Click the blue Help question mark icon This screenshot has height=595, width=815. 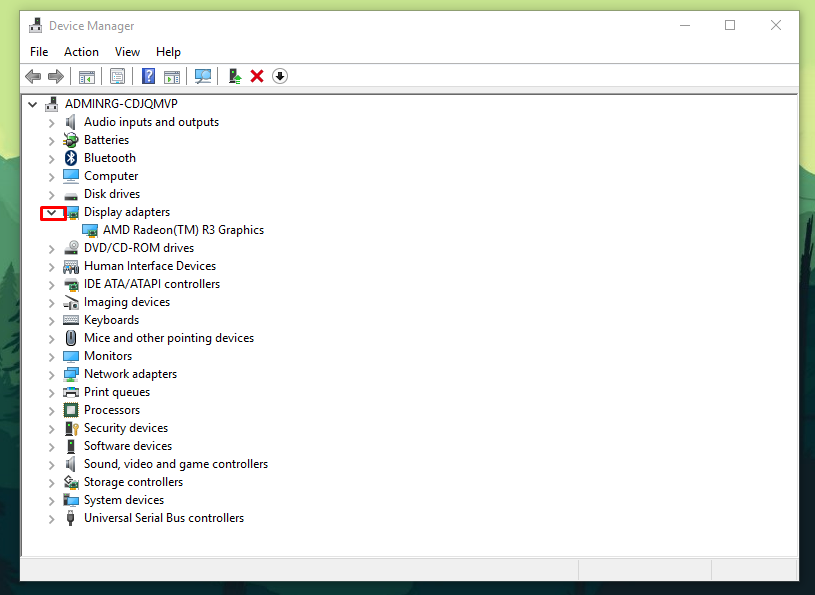[148, 76]
